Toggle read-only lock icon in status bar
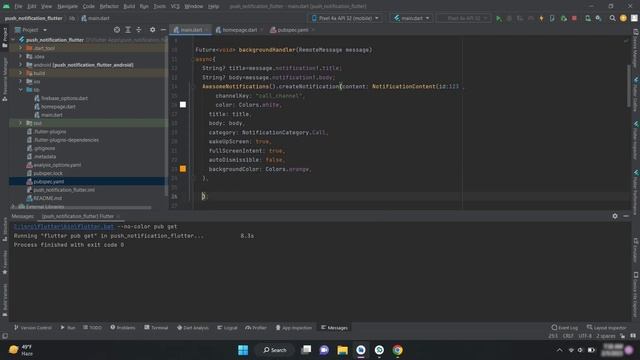 [622, 336]
